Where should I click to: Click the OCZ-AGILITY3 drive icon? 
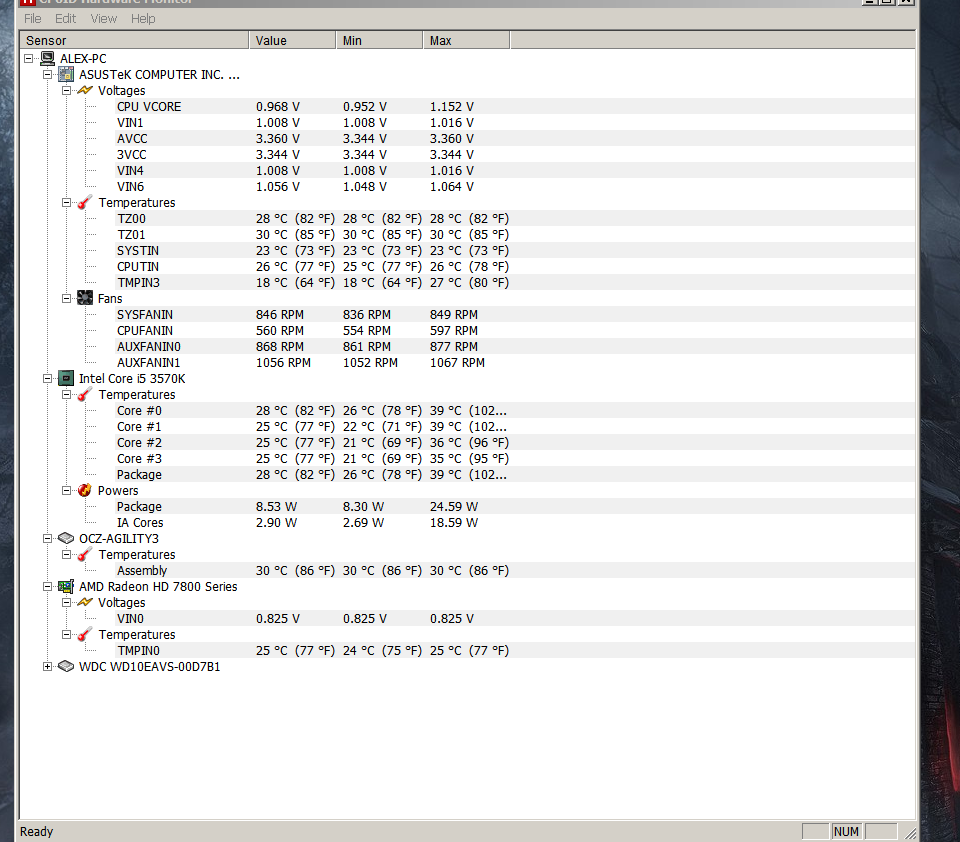66,538
